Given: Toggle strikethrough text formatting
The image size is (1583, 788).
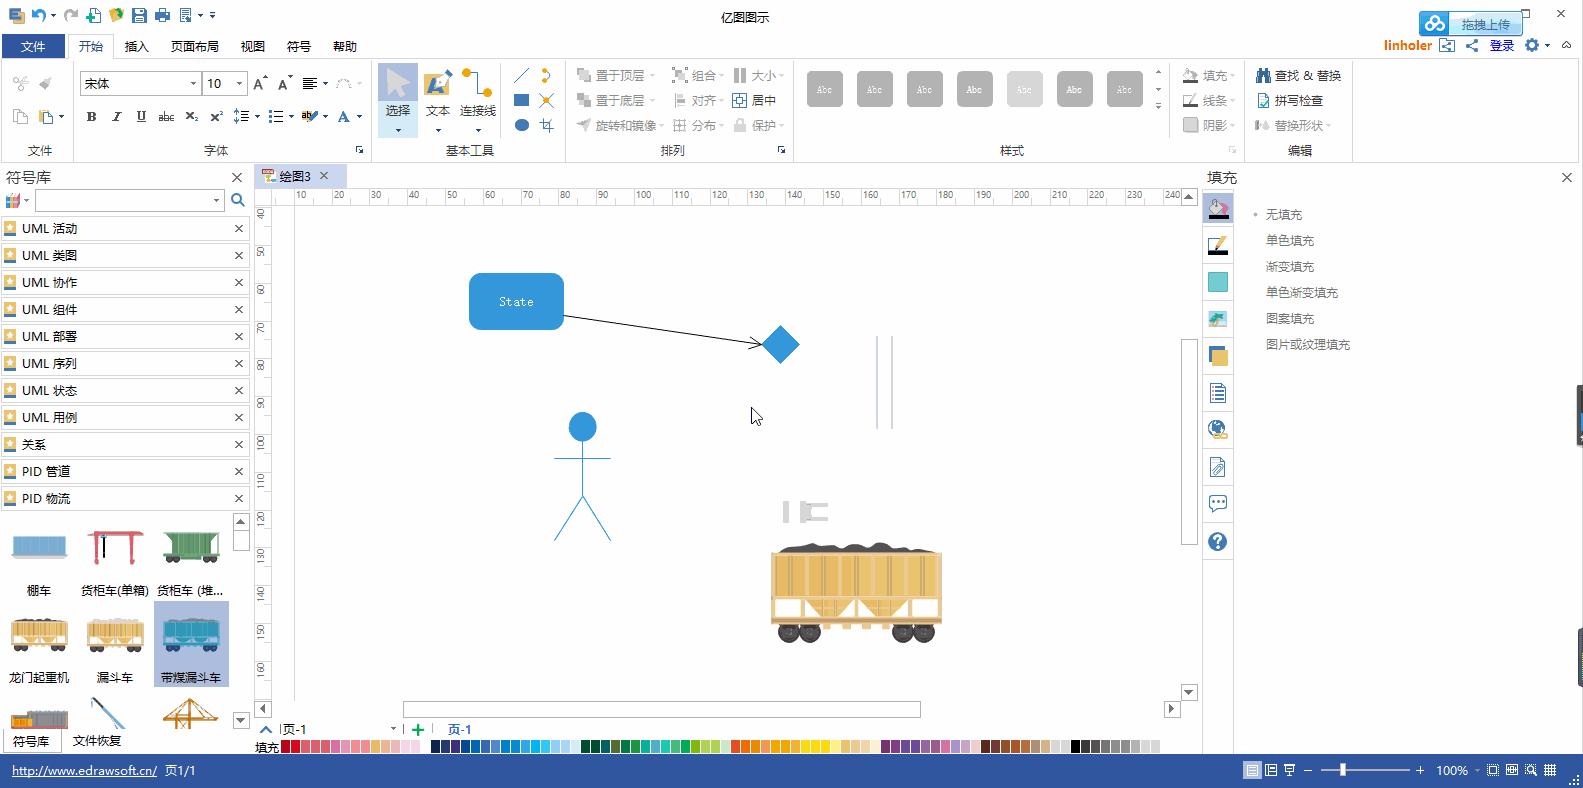Looking at the screenshot, I should coord(166,116).
